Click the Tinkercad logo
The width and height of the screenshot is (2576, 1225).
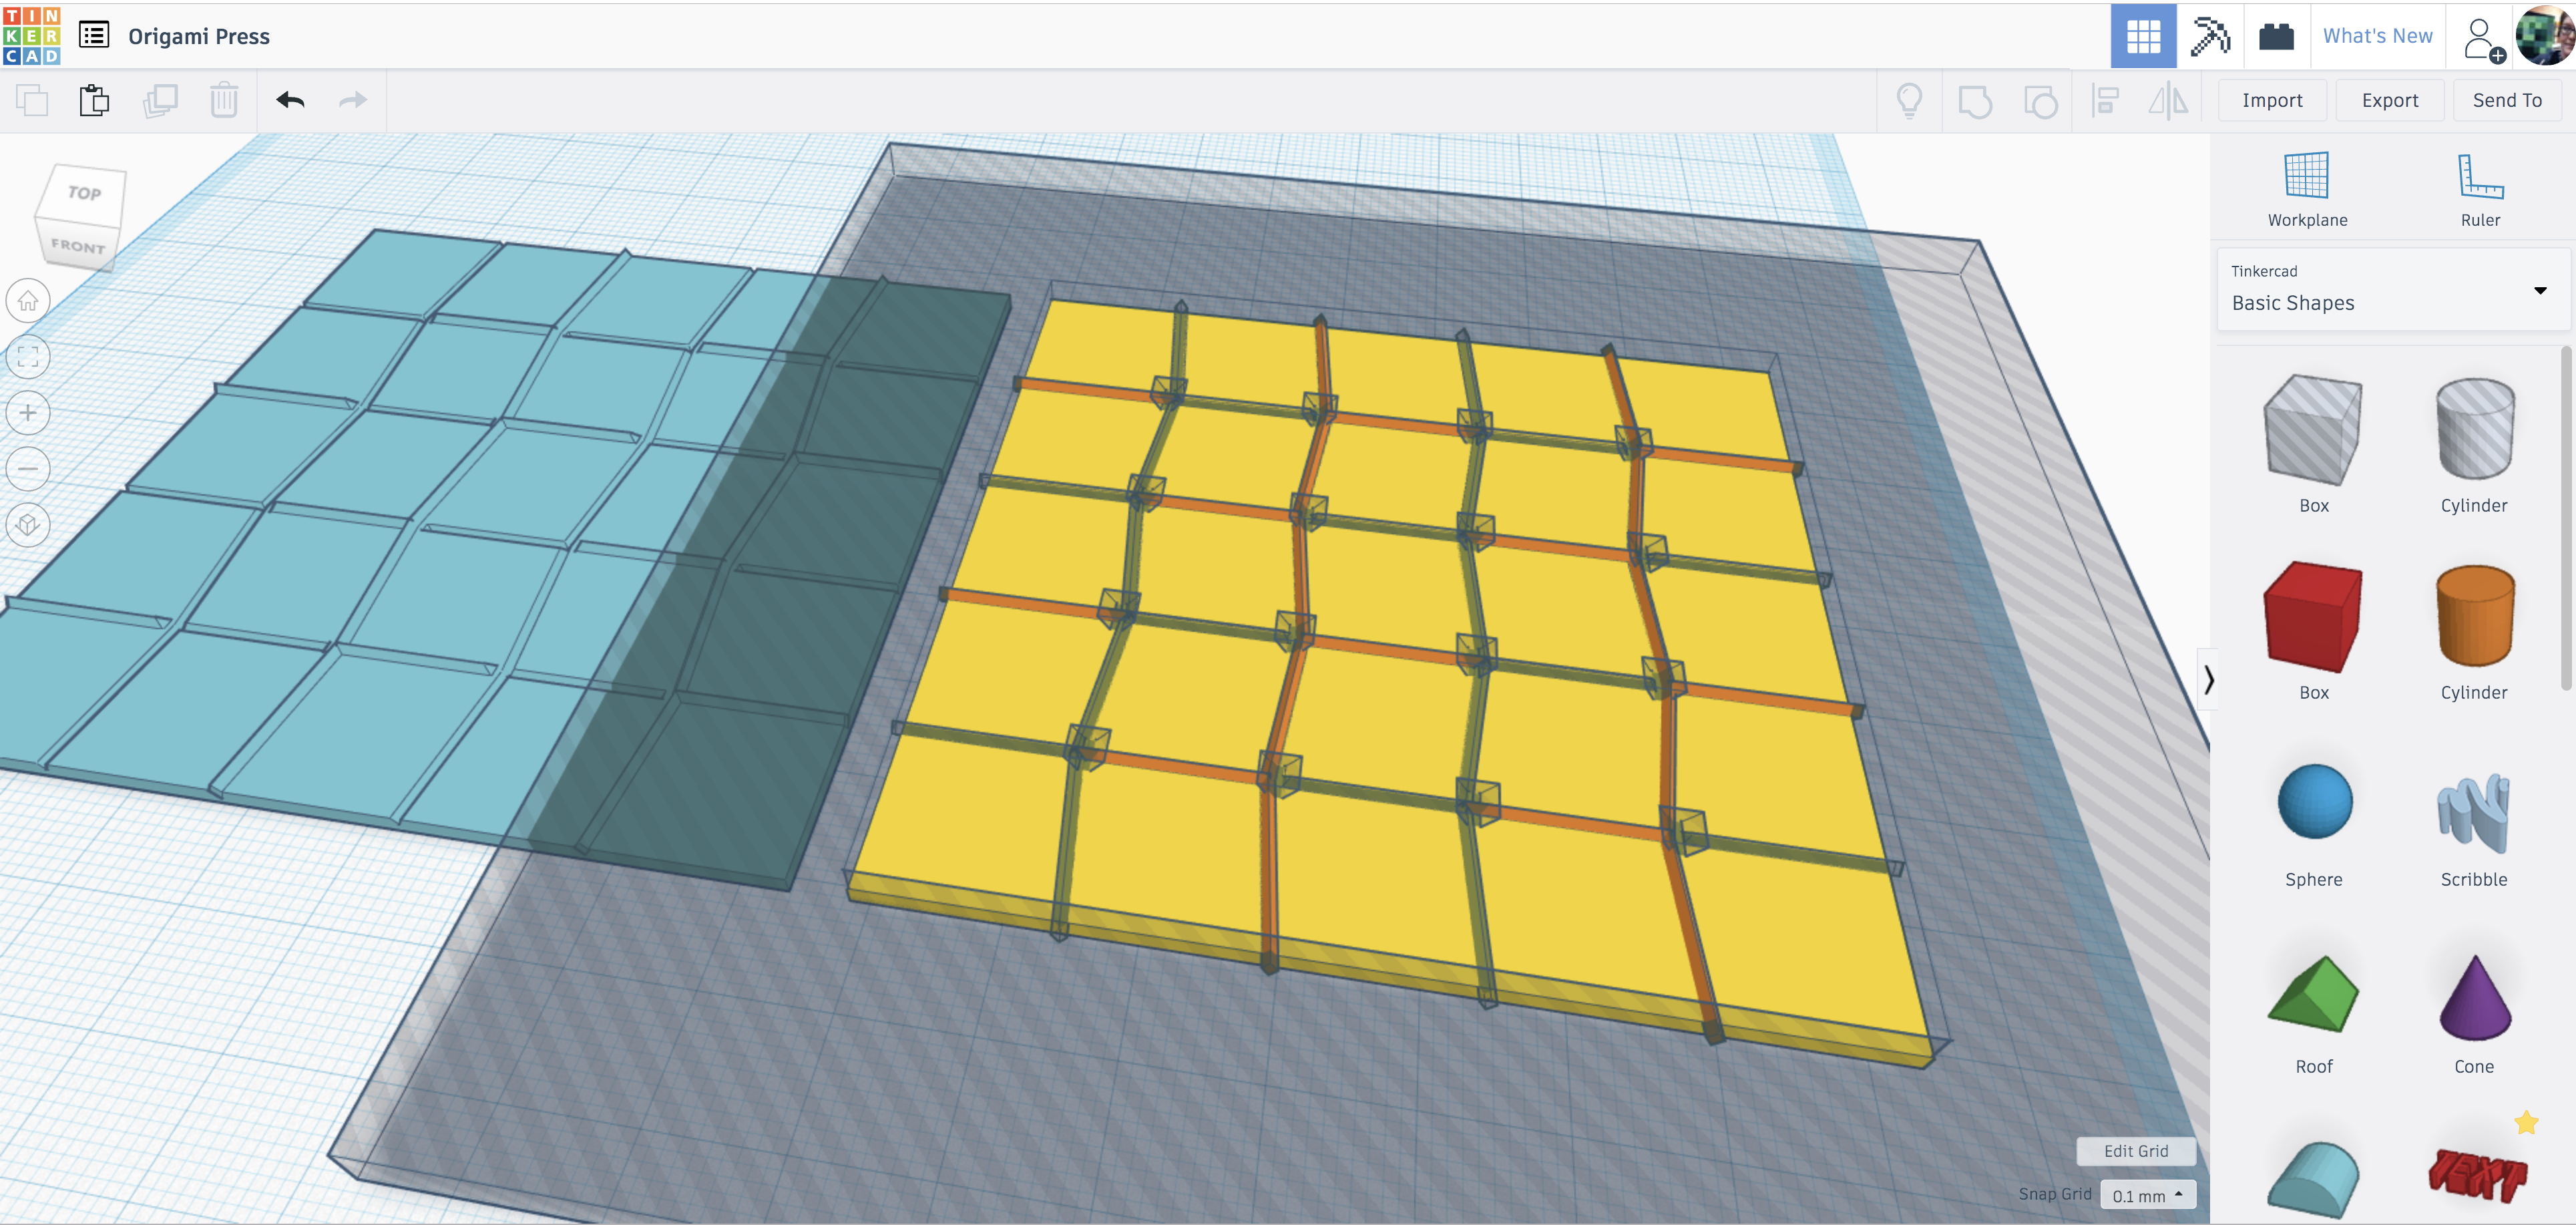tap(32, 35)
